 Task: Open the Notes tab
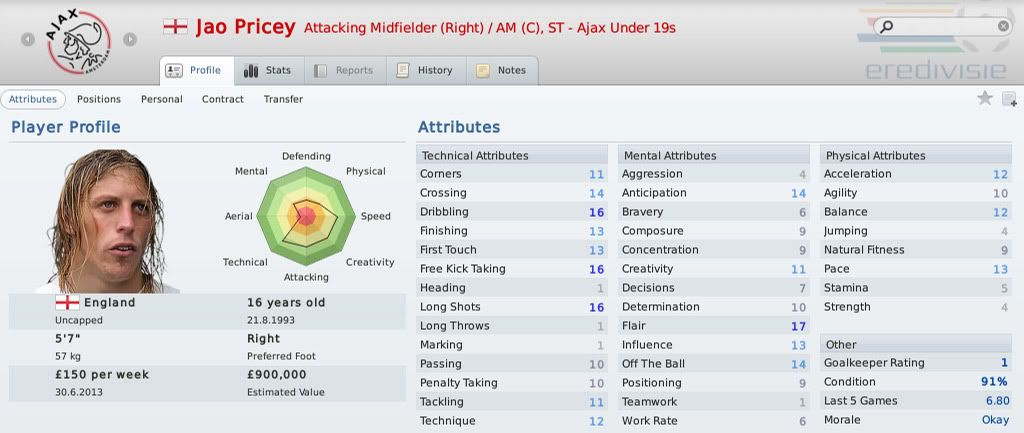point(502,71)
